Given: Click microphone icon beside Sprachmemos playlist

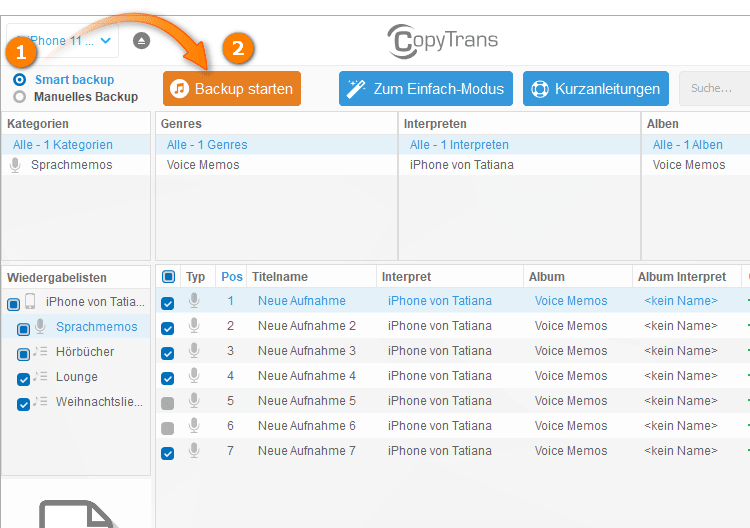Looking at the screenshot, I should click(40, 326).
